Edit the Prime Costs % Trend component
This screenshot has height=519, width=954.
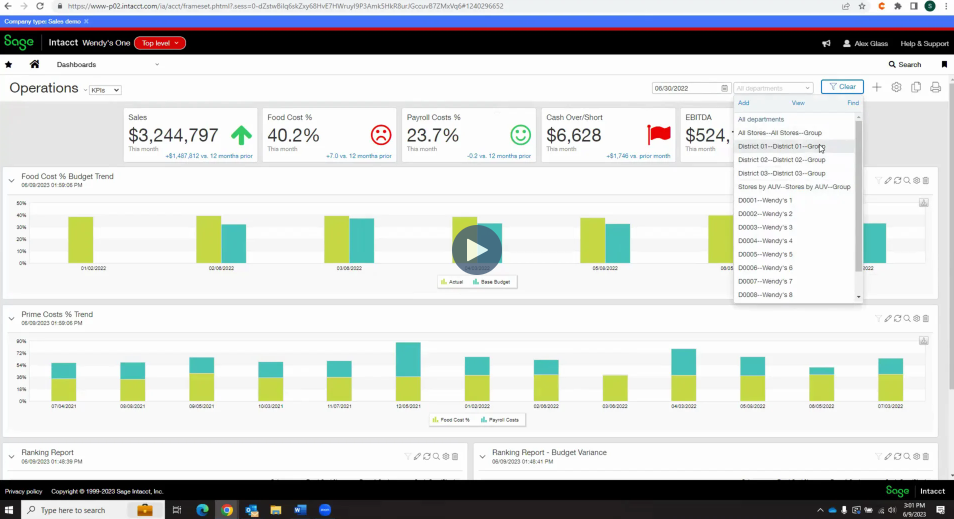coord(888,319)
